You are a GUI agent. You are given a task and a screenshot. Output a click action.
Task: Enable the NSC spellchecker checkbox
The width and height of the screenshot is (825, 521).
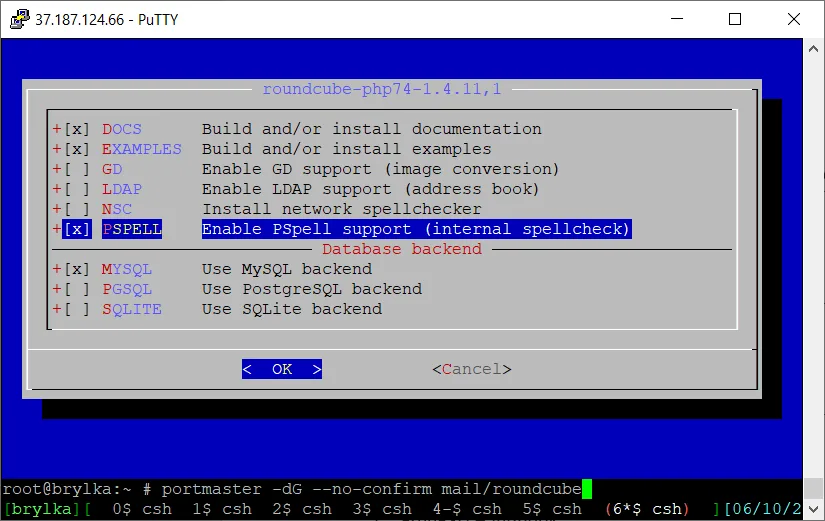77,209
